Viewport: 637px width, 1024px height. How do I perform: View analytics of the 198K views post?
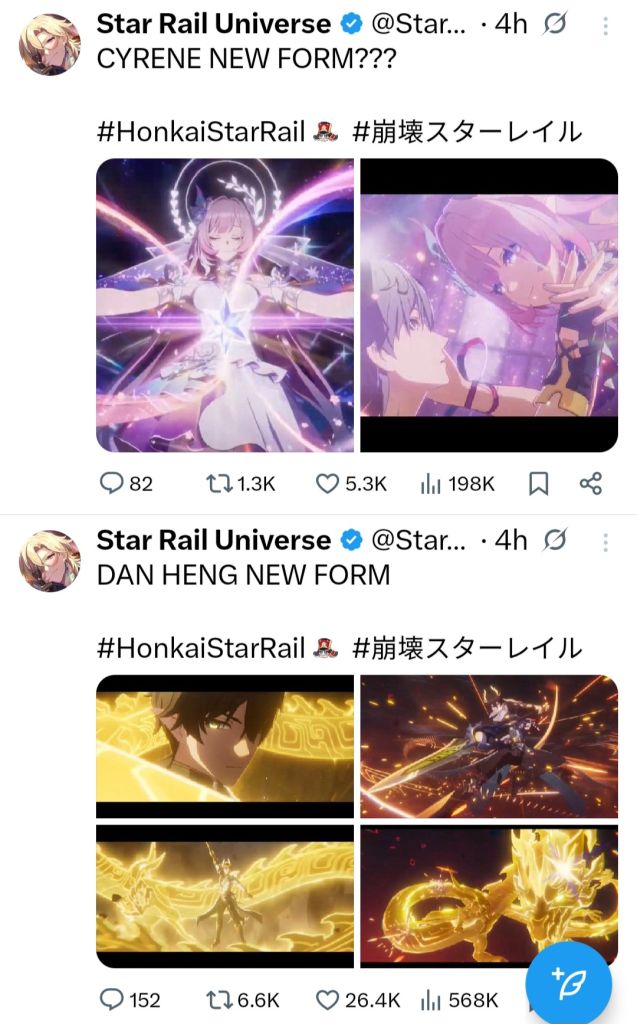pos(457,483)
